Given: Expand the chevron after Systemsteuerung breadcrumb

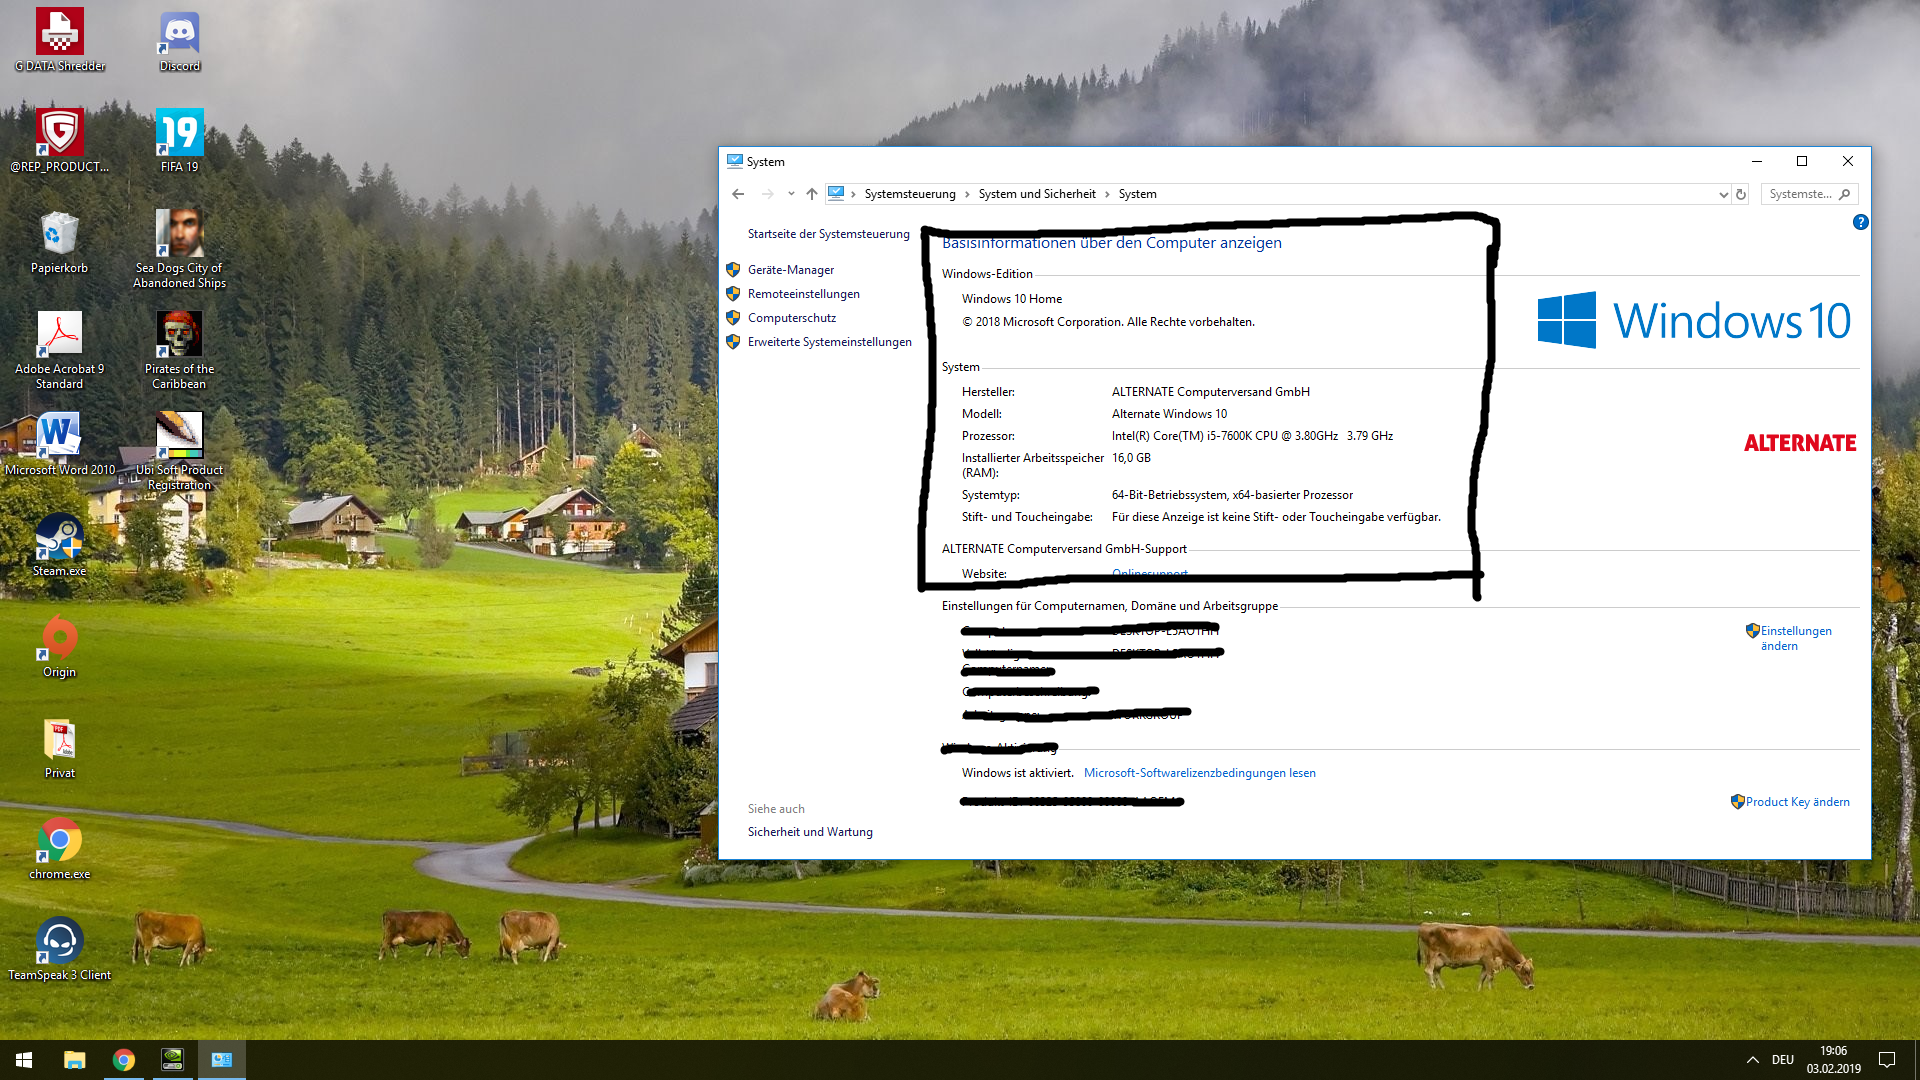Looking at the screenshot, I should (x=967, y=194).
